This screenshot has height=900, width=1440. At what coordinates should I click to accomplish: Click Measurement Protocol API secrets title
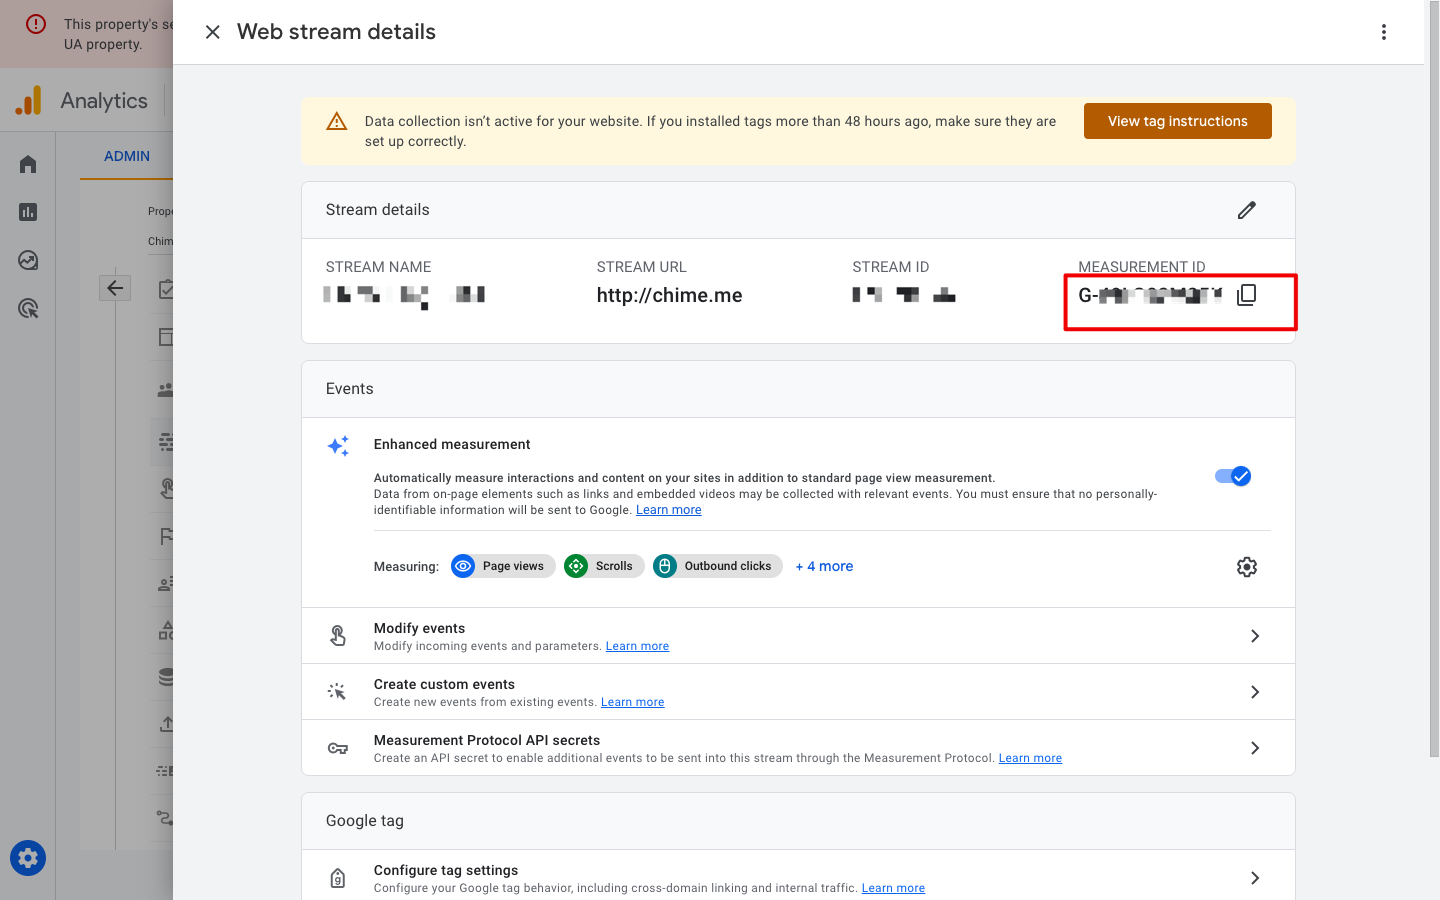[487, 740]
